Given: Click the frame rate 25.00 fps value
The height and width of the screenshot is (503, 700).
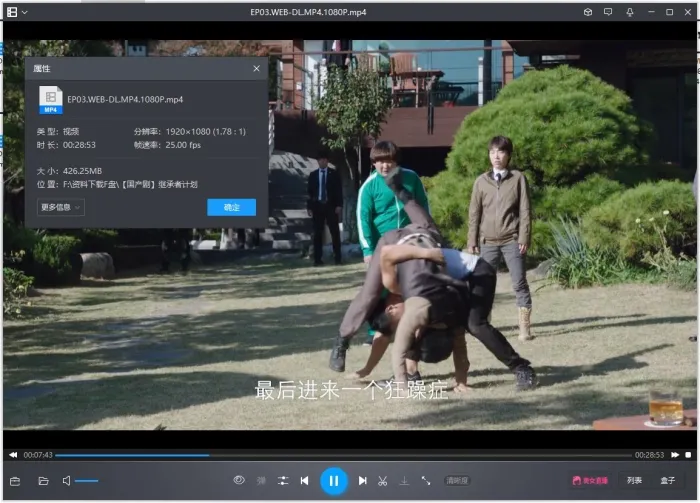Looking at the screenshot, I should [x=183, y=145].
